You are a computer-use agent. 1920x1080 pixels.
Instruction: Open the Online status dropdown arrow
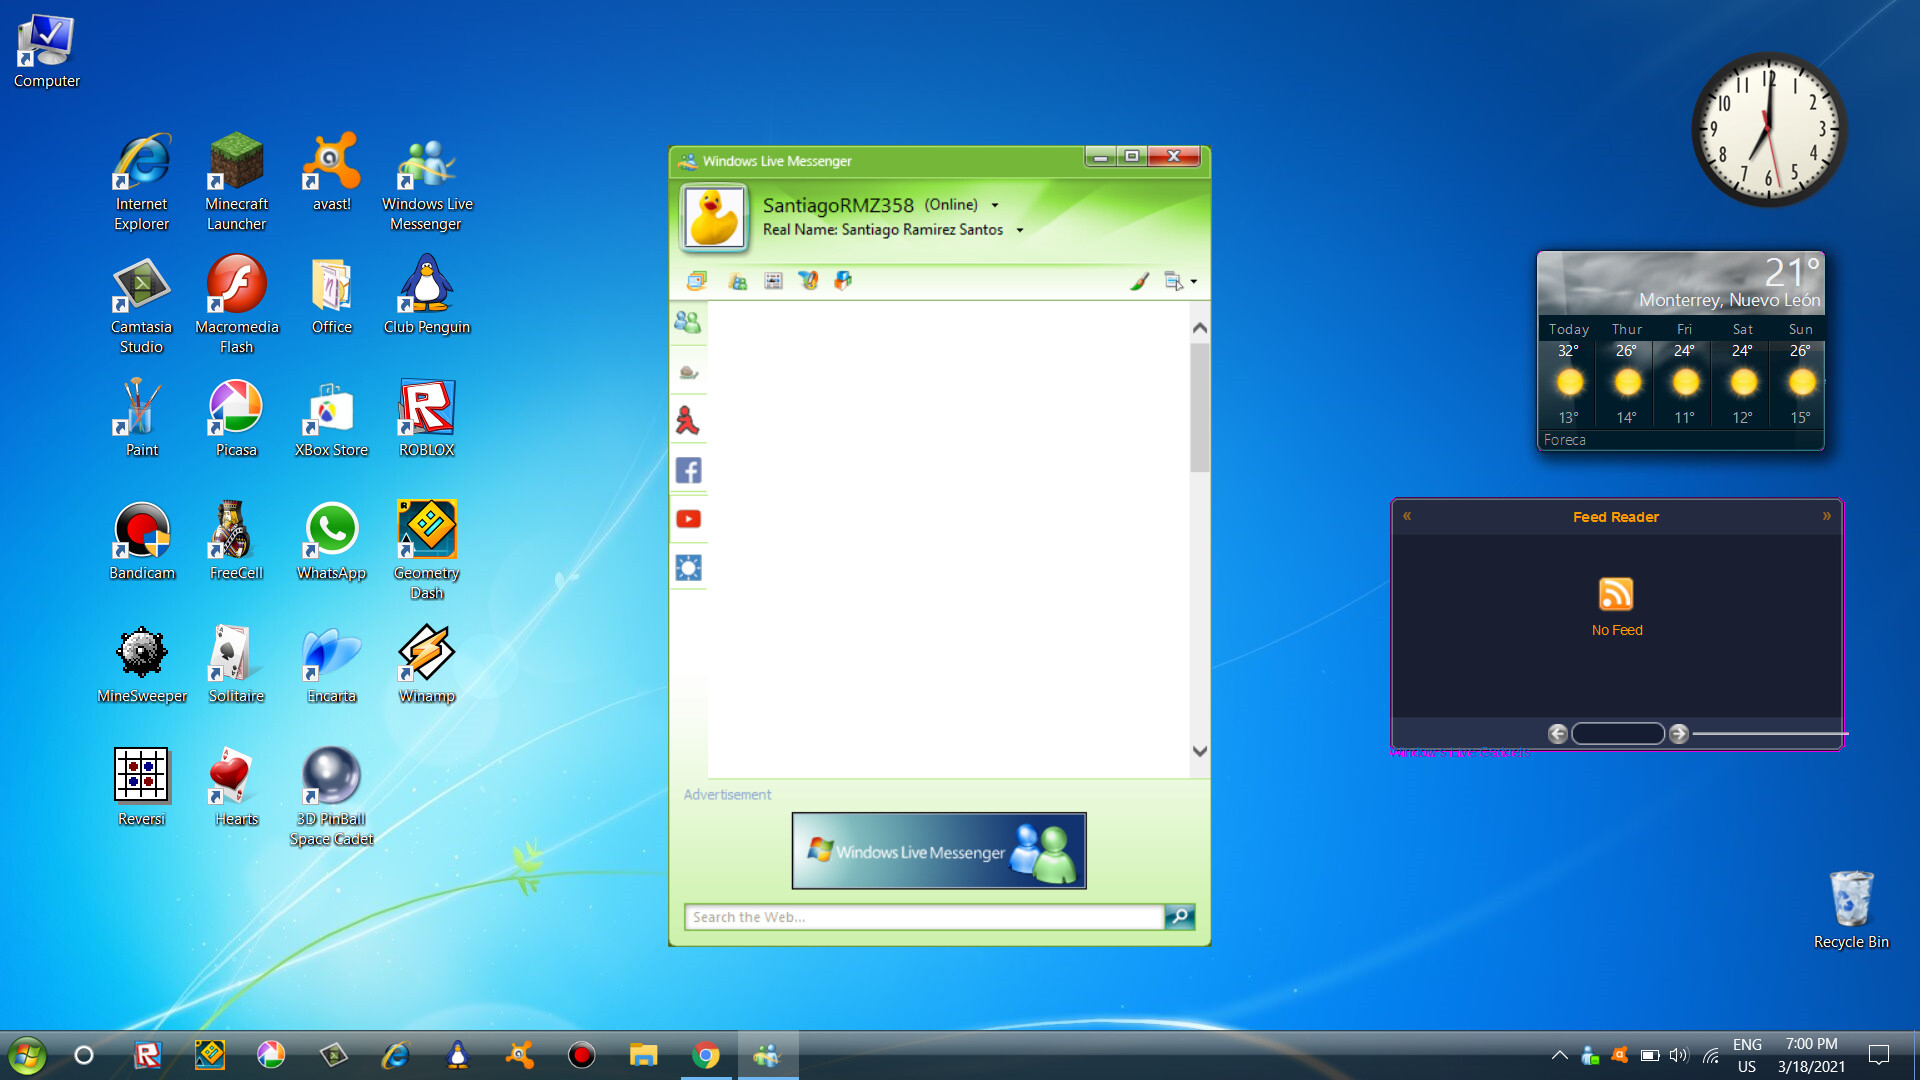pyautogui.click(x=995, y=205)
